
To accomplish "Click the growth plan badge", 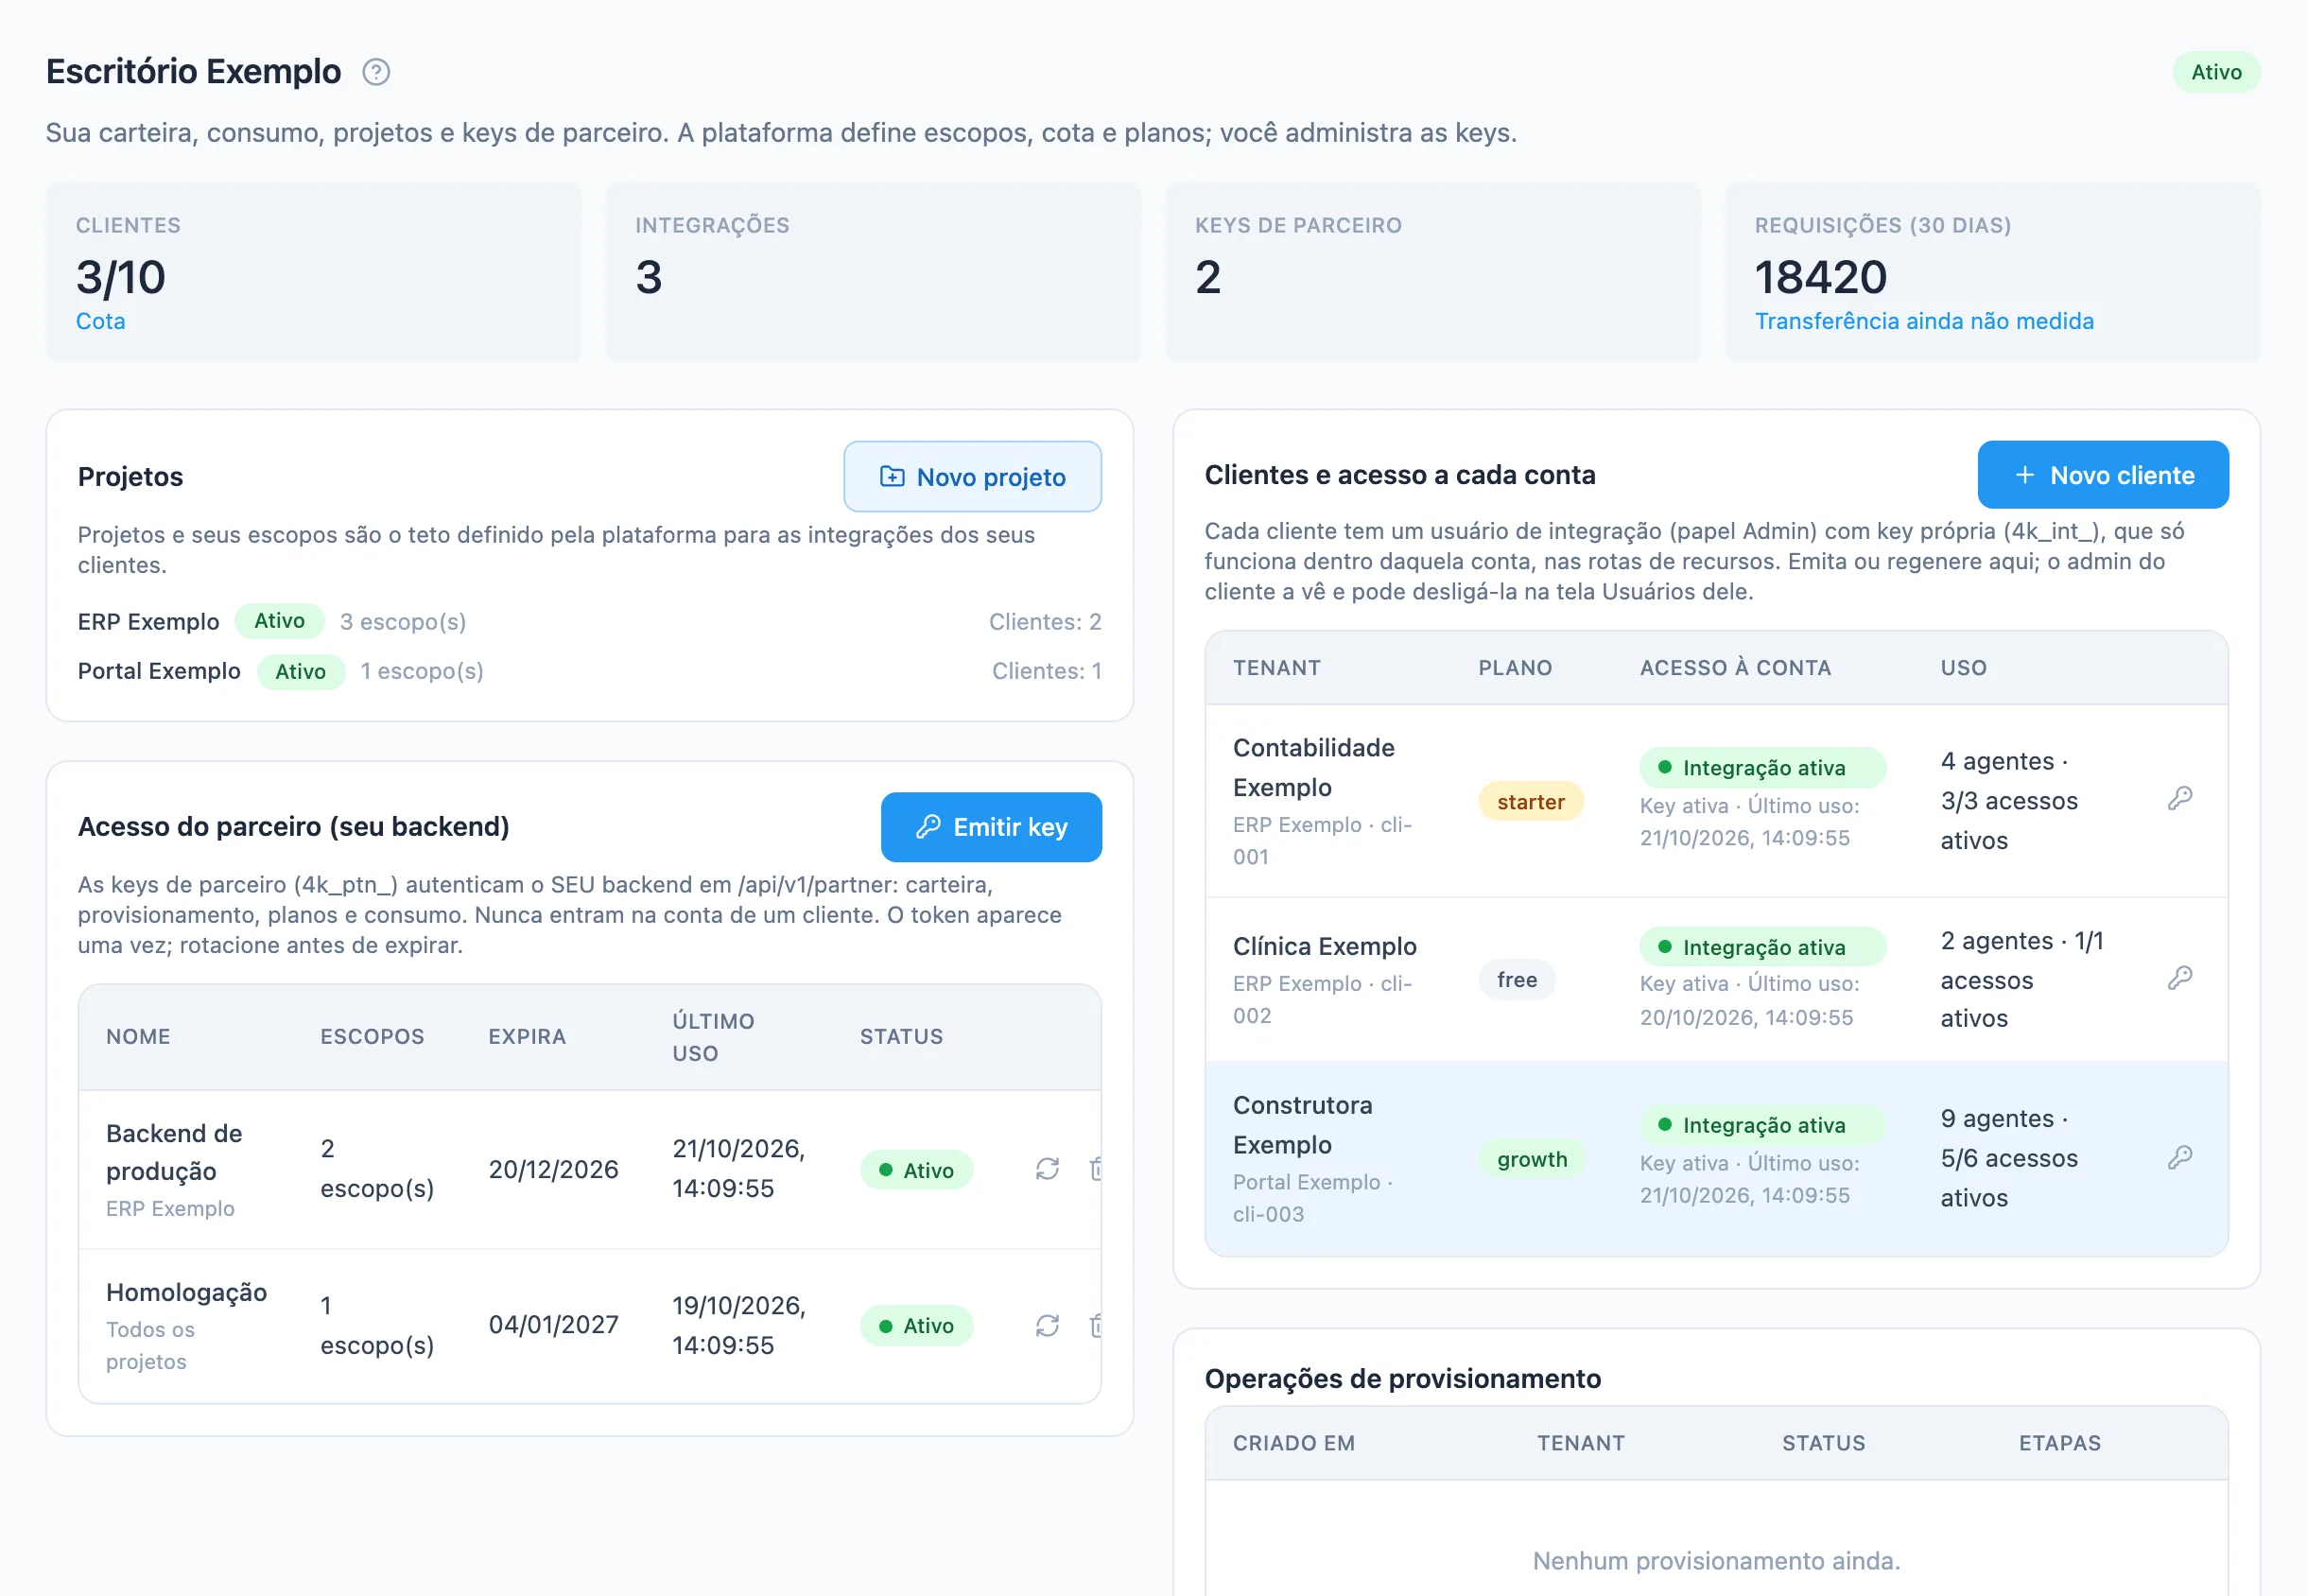I will (1531, 1160).
